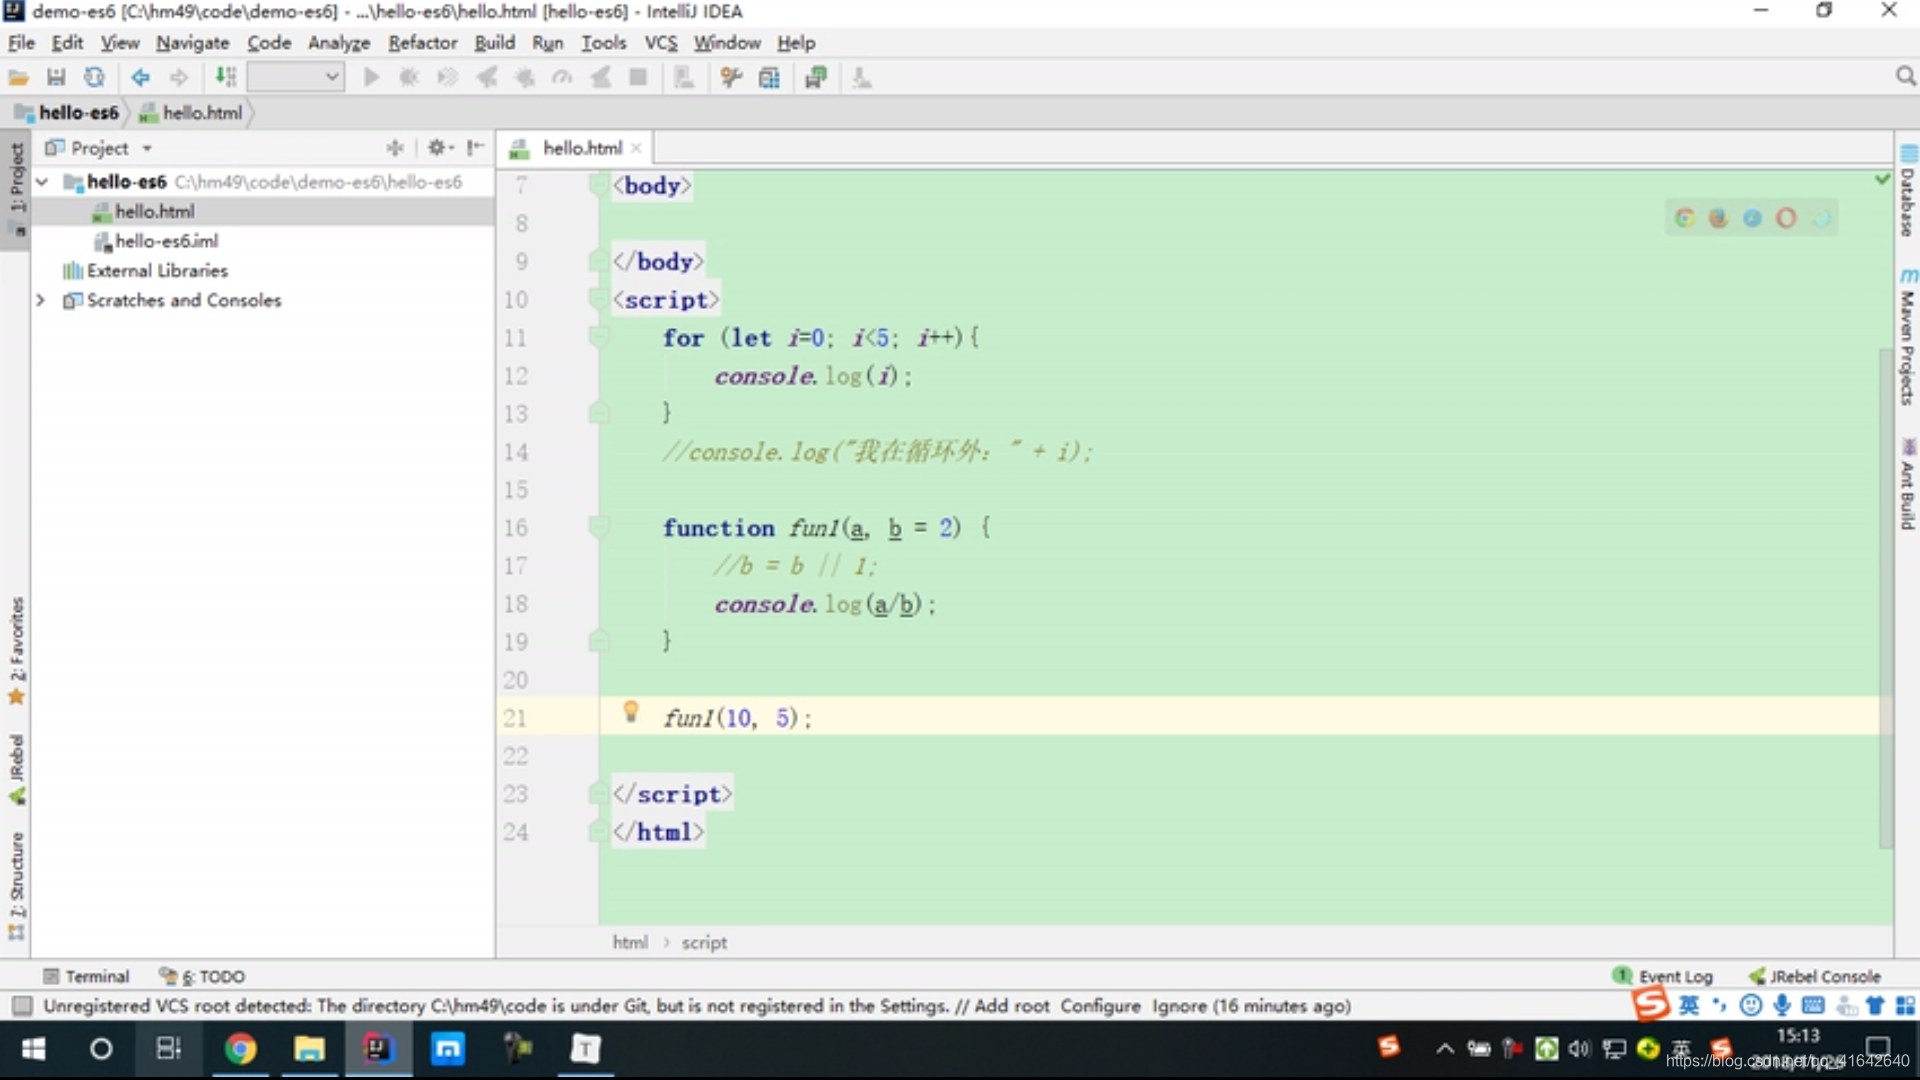Close the hello.html editor tab
The height and width of the screenshot is (1080, 1920).
click(636, 148)
